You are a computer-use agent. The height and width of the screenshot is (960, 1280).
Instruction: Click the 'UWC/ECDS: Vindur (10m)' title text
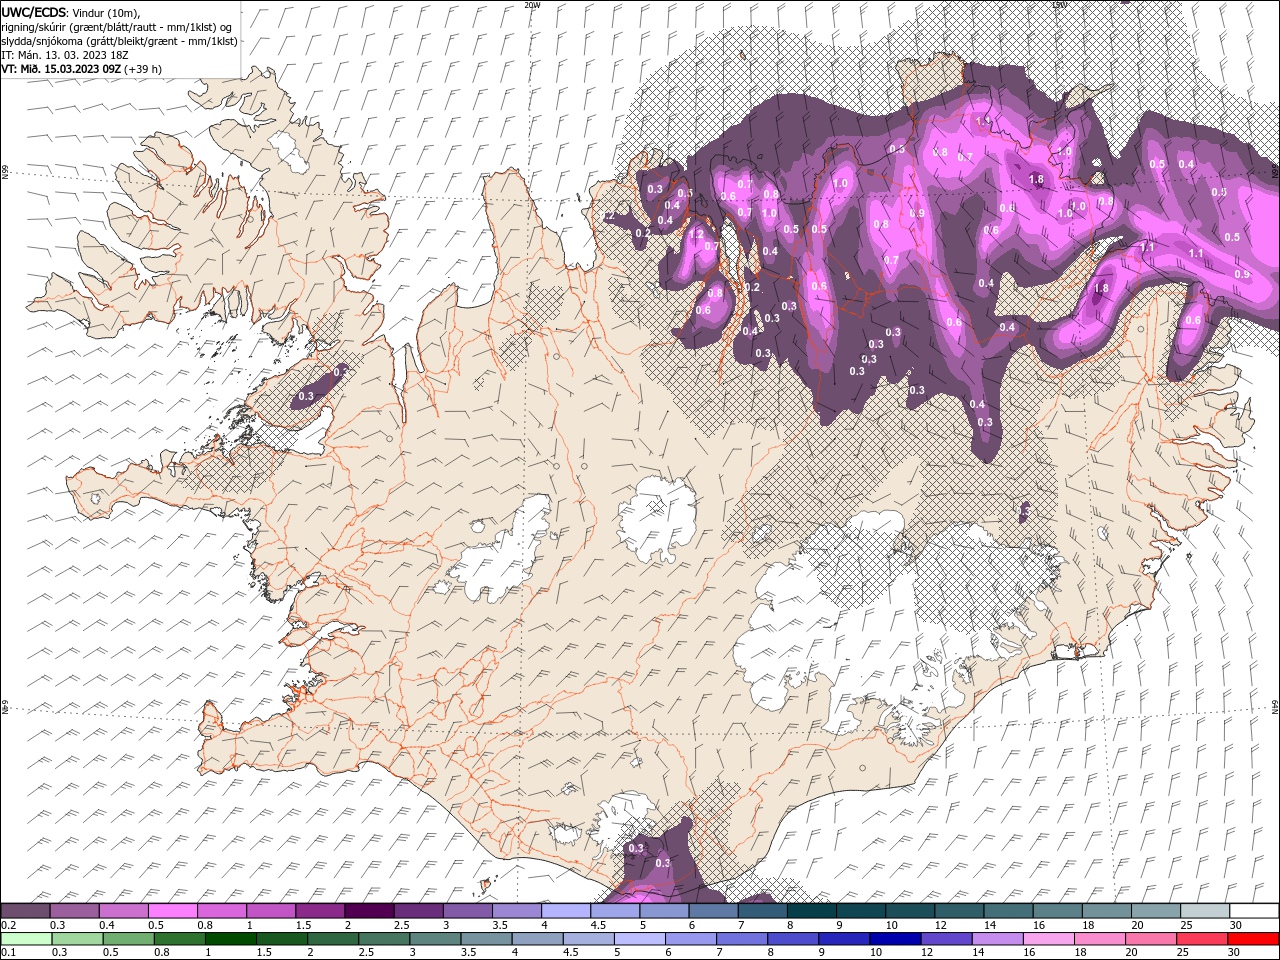click(x=71, y=12)
